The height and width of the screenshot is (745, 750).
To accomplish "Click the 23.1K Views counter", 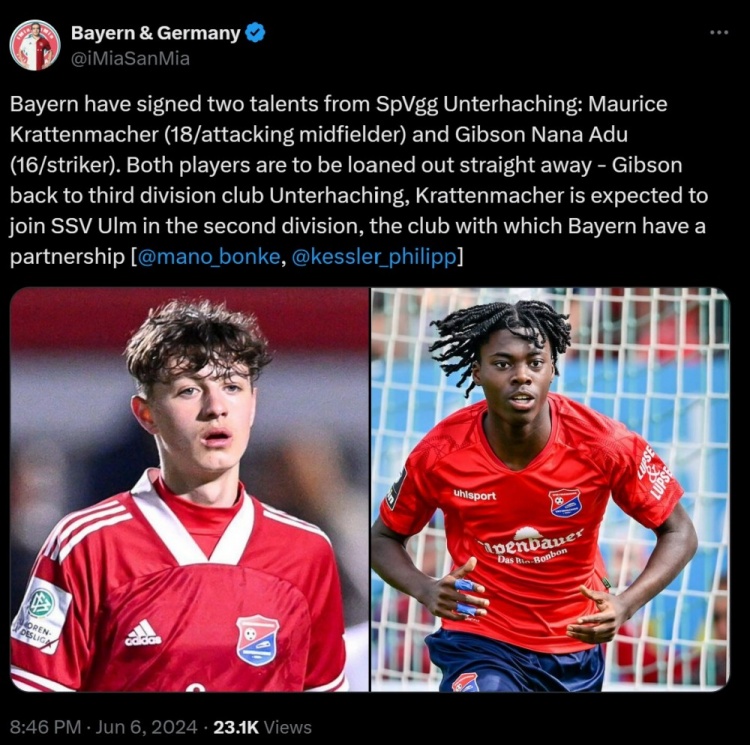I will pos(262,727).
